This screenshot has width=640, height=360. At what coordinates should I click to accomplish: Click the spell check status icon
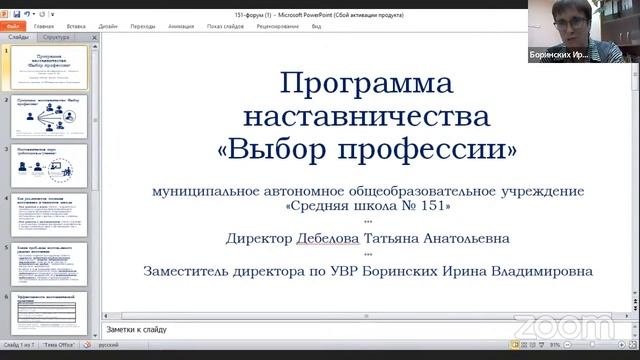(x=87, y=345)
